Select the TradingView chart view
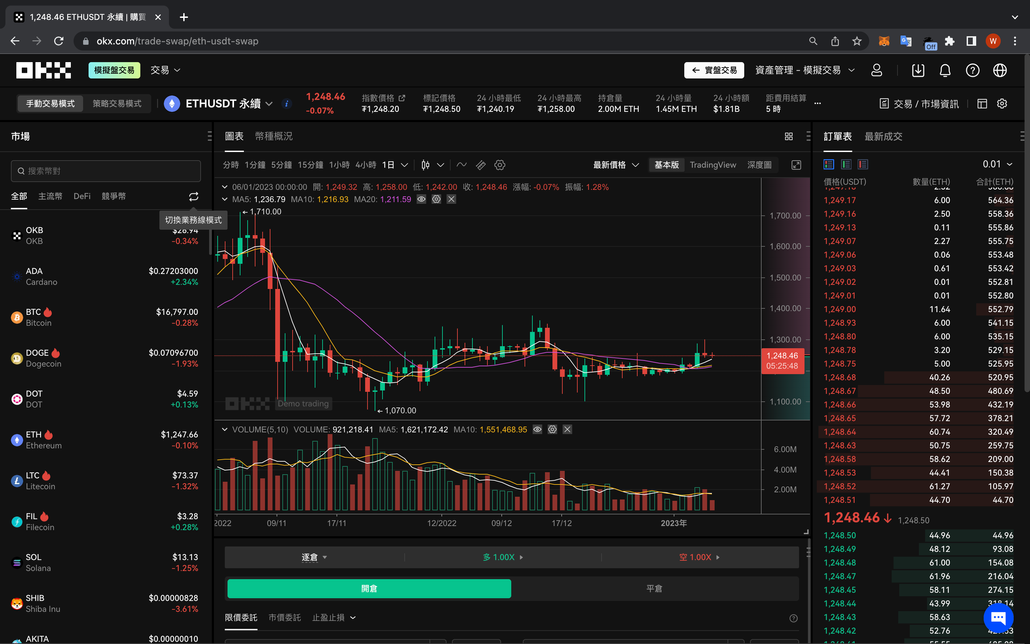Screen dimensions: 1030x644 click(713, 165)
